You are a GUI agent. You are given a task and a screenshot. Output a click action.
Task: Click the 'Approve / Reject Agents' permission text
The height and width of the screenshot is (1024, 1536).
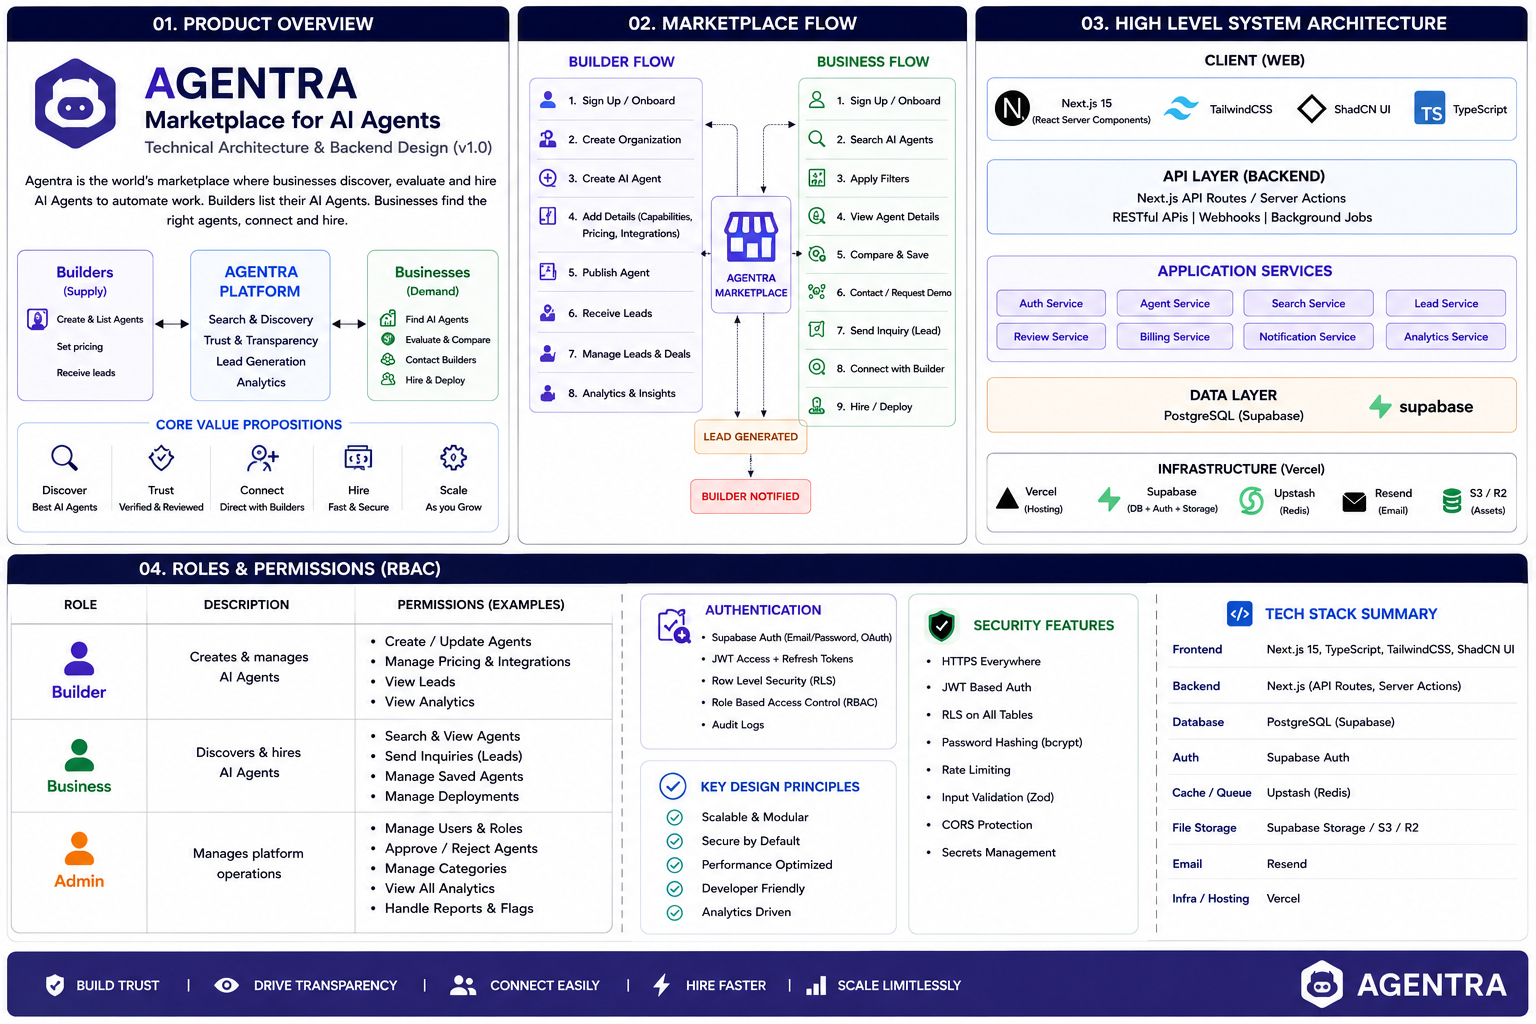pyautogui.click(x=461, y=848)
